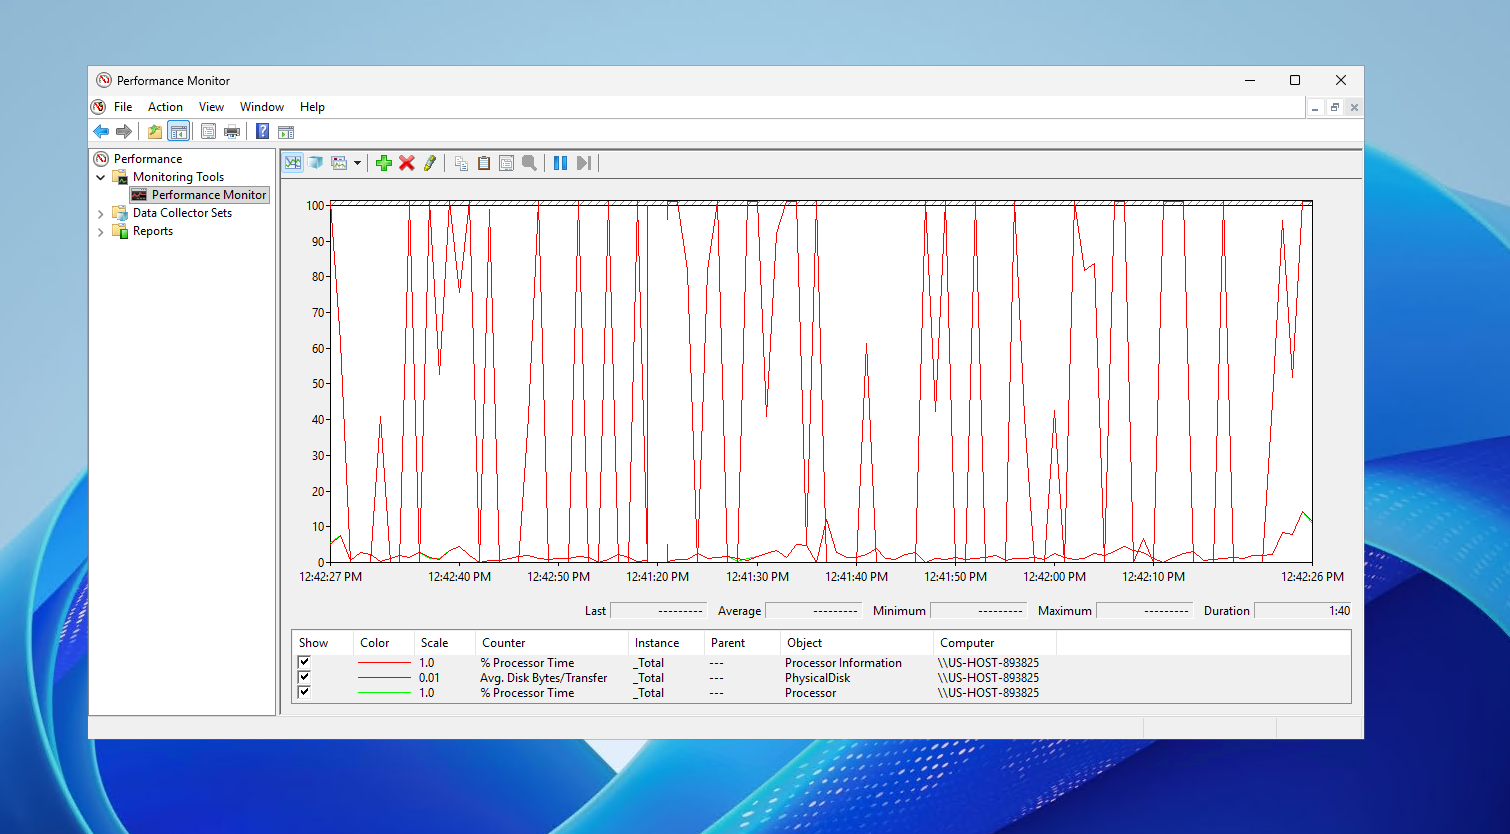Click the Duration field showing 1:40
Image resolution: width=1510 pixels, height=834 pixels.
[1303, 610]
